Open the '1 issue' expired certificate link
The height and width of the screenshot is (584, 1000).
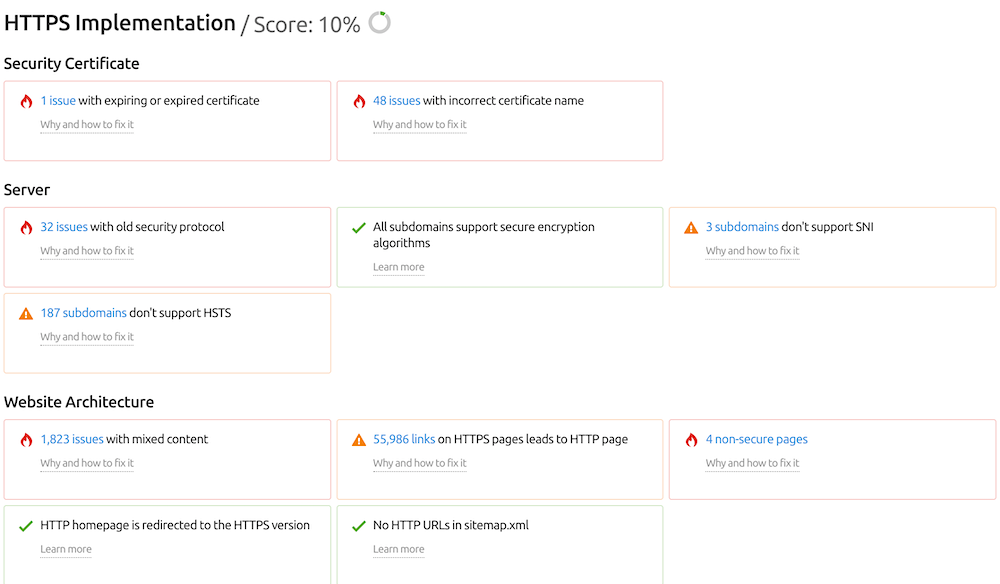58,101
